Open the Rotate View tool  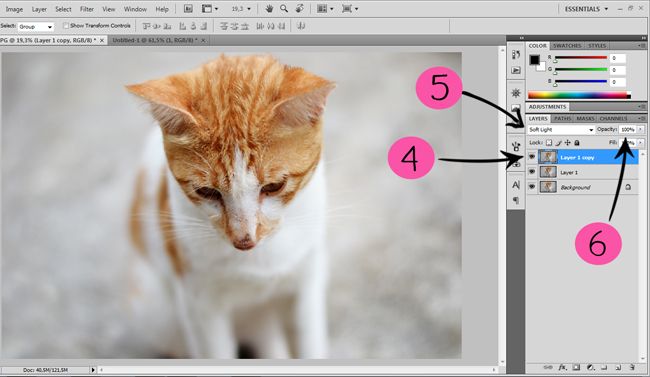pyautogui.click(x=300, y=9)
